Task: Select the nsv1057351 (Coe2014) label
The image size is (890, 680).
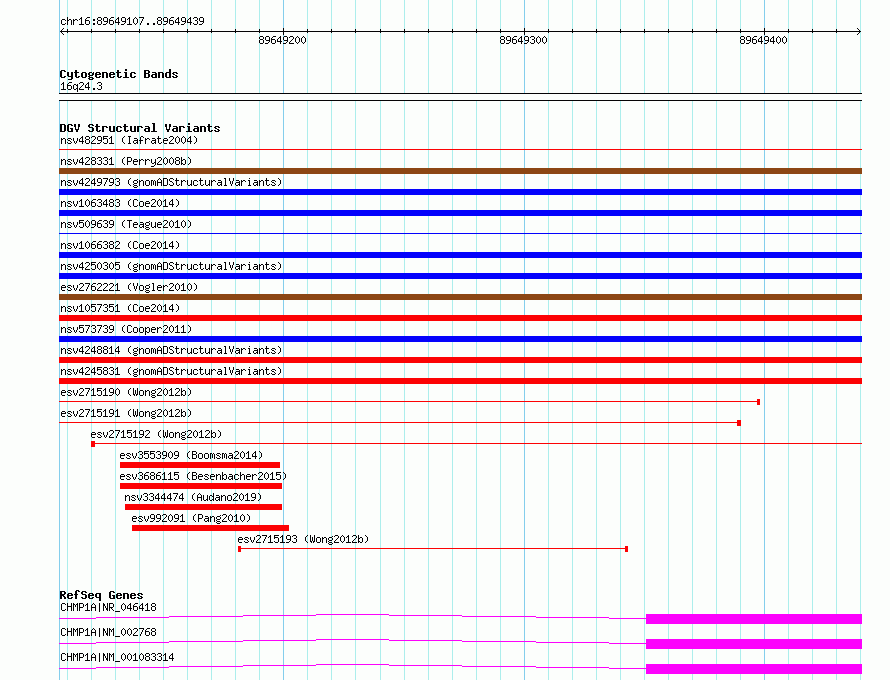Action: point(120,308)
